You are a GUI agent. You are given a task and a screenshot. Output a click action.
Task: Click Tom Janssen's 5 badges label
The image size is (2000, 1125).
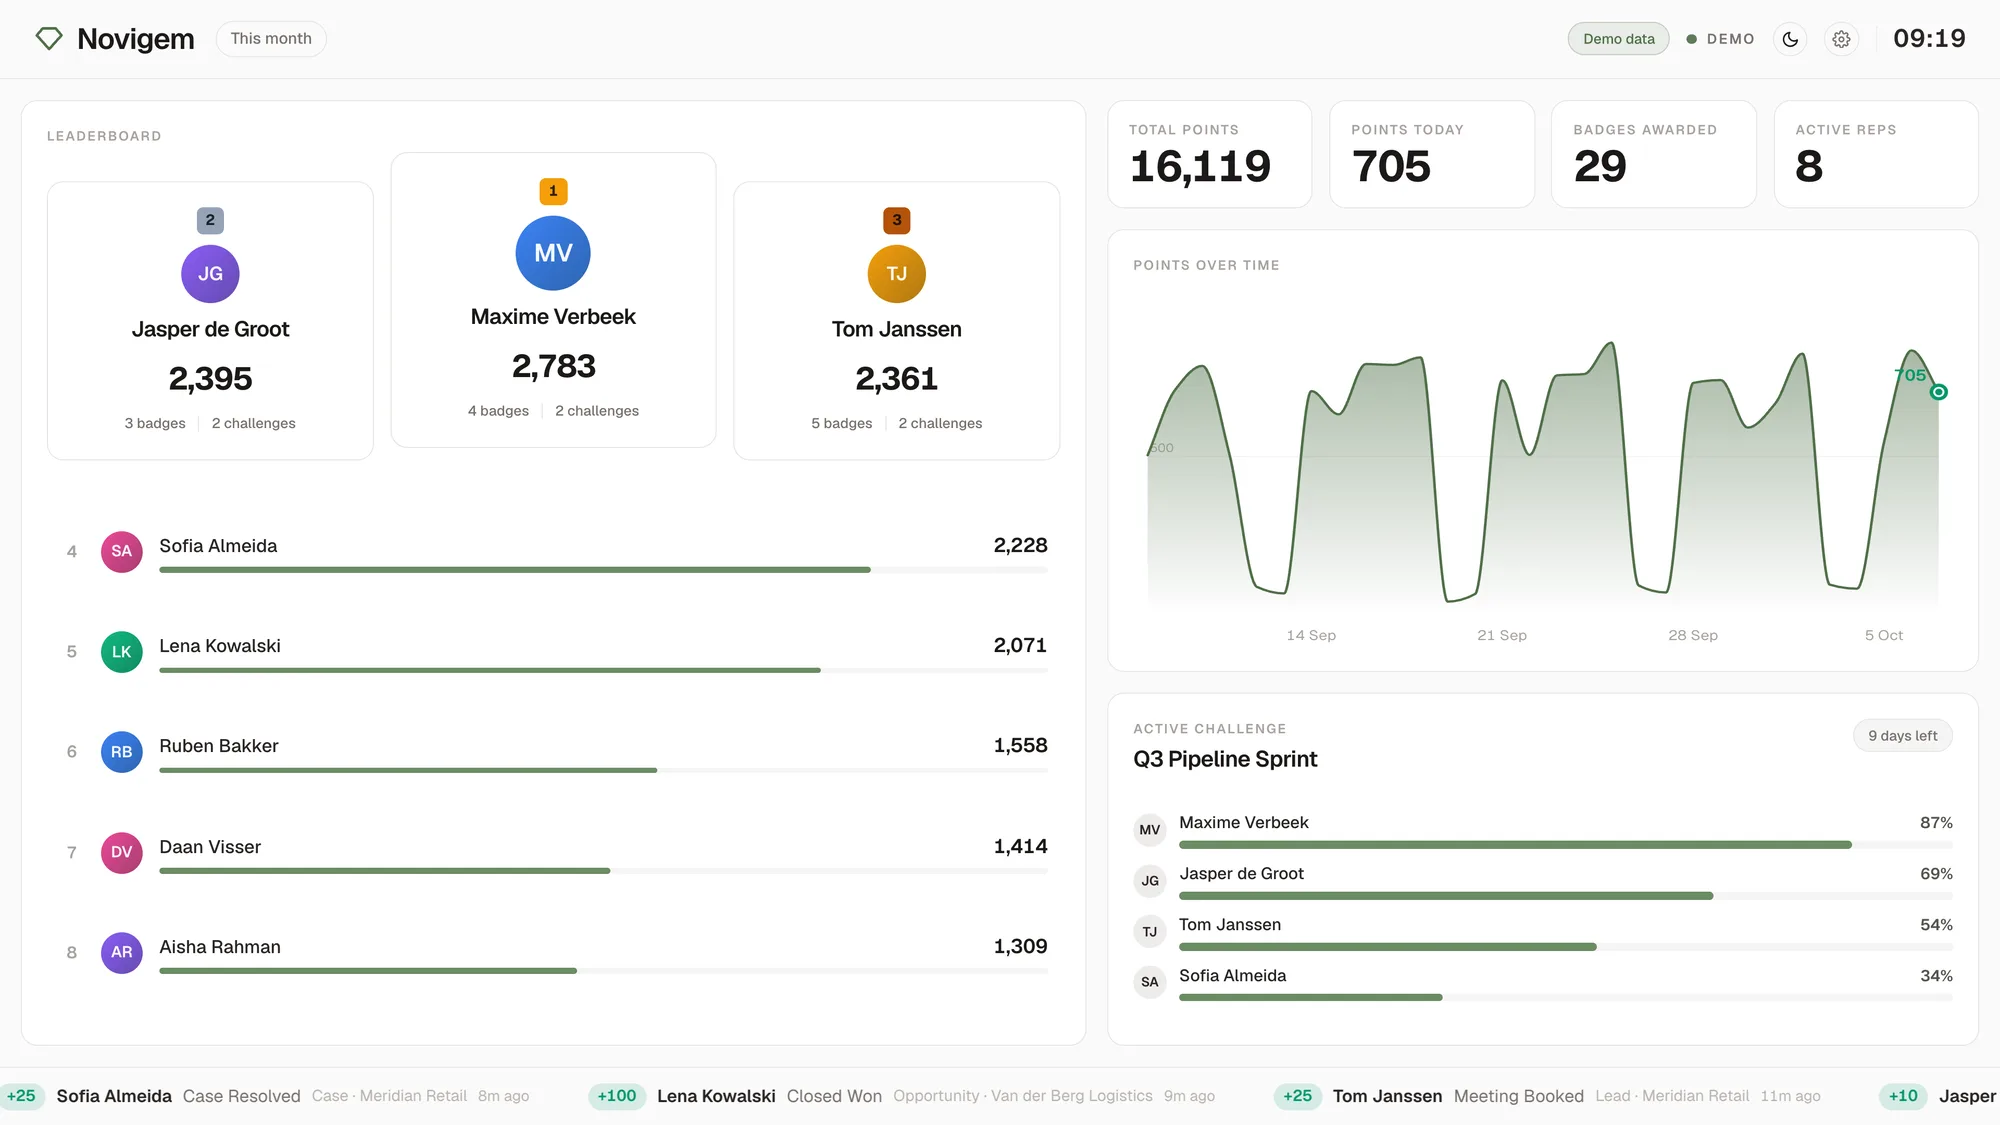pyautogui.click(x=841, y=424)
